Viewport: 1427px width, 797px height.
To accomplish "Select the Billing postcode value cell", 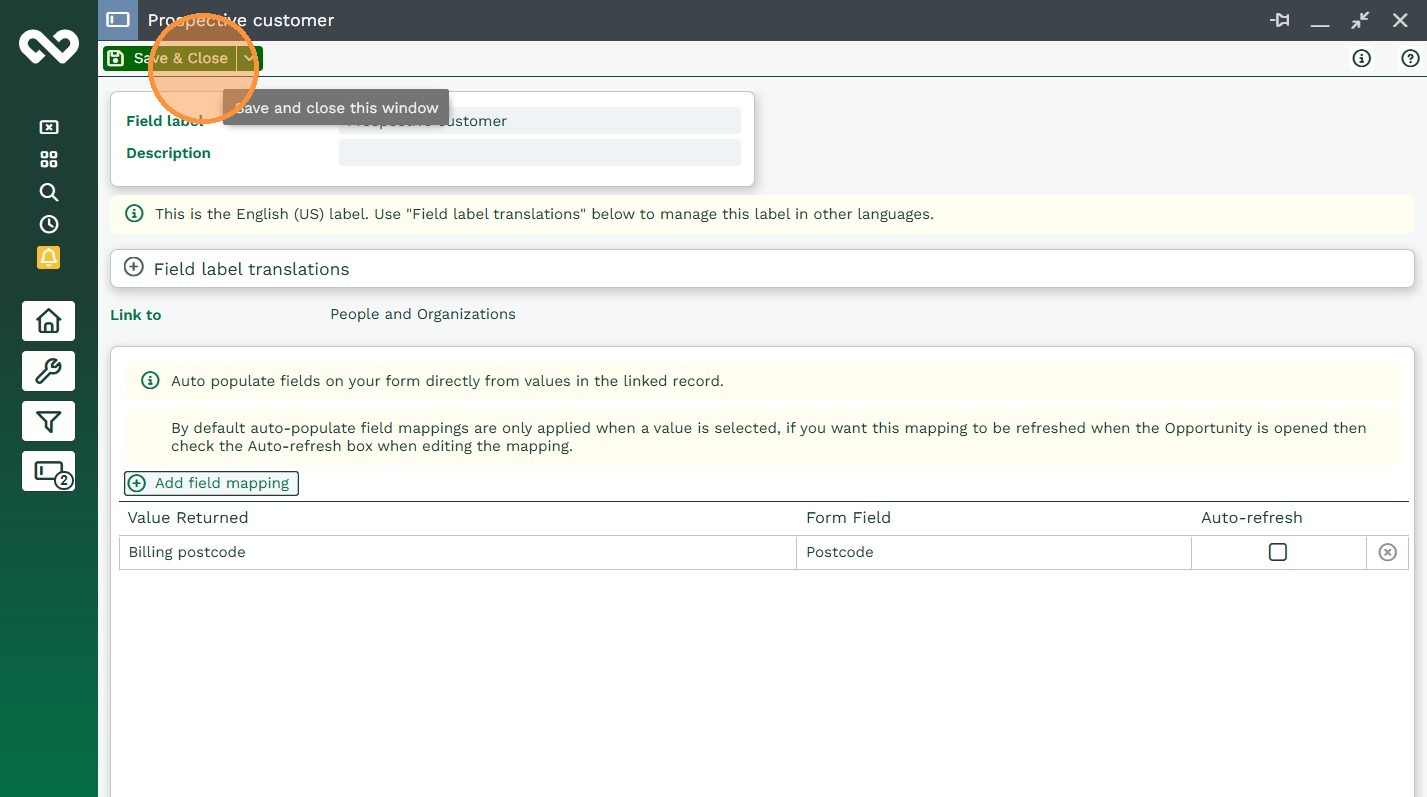I will pos(457,552).
